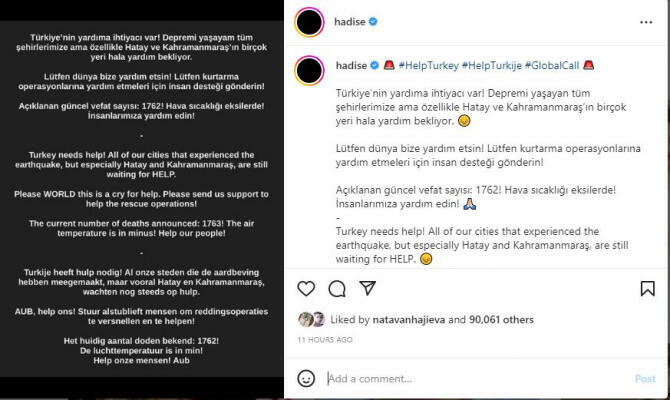Viewport: 670px width, 400px height.
Task: Share the post using the paper plane icon
Action: (x=368, y=288)
